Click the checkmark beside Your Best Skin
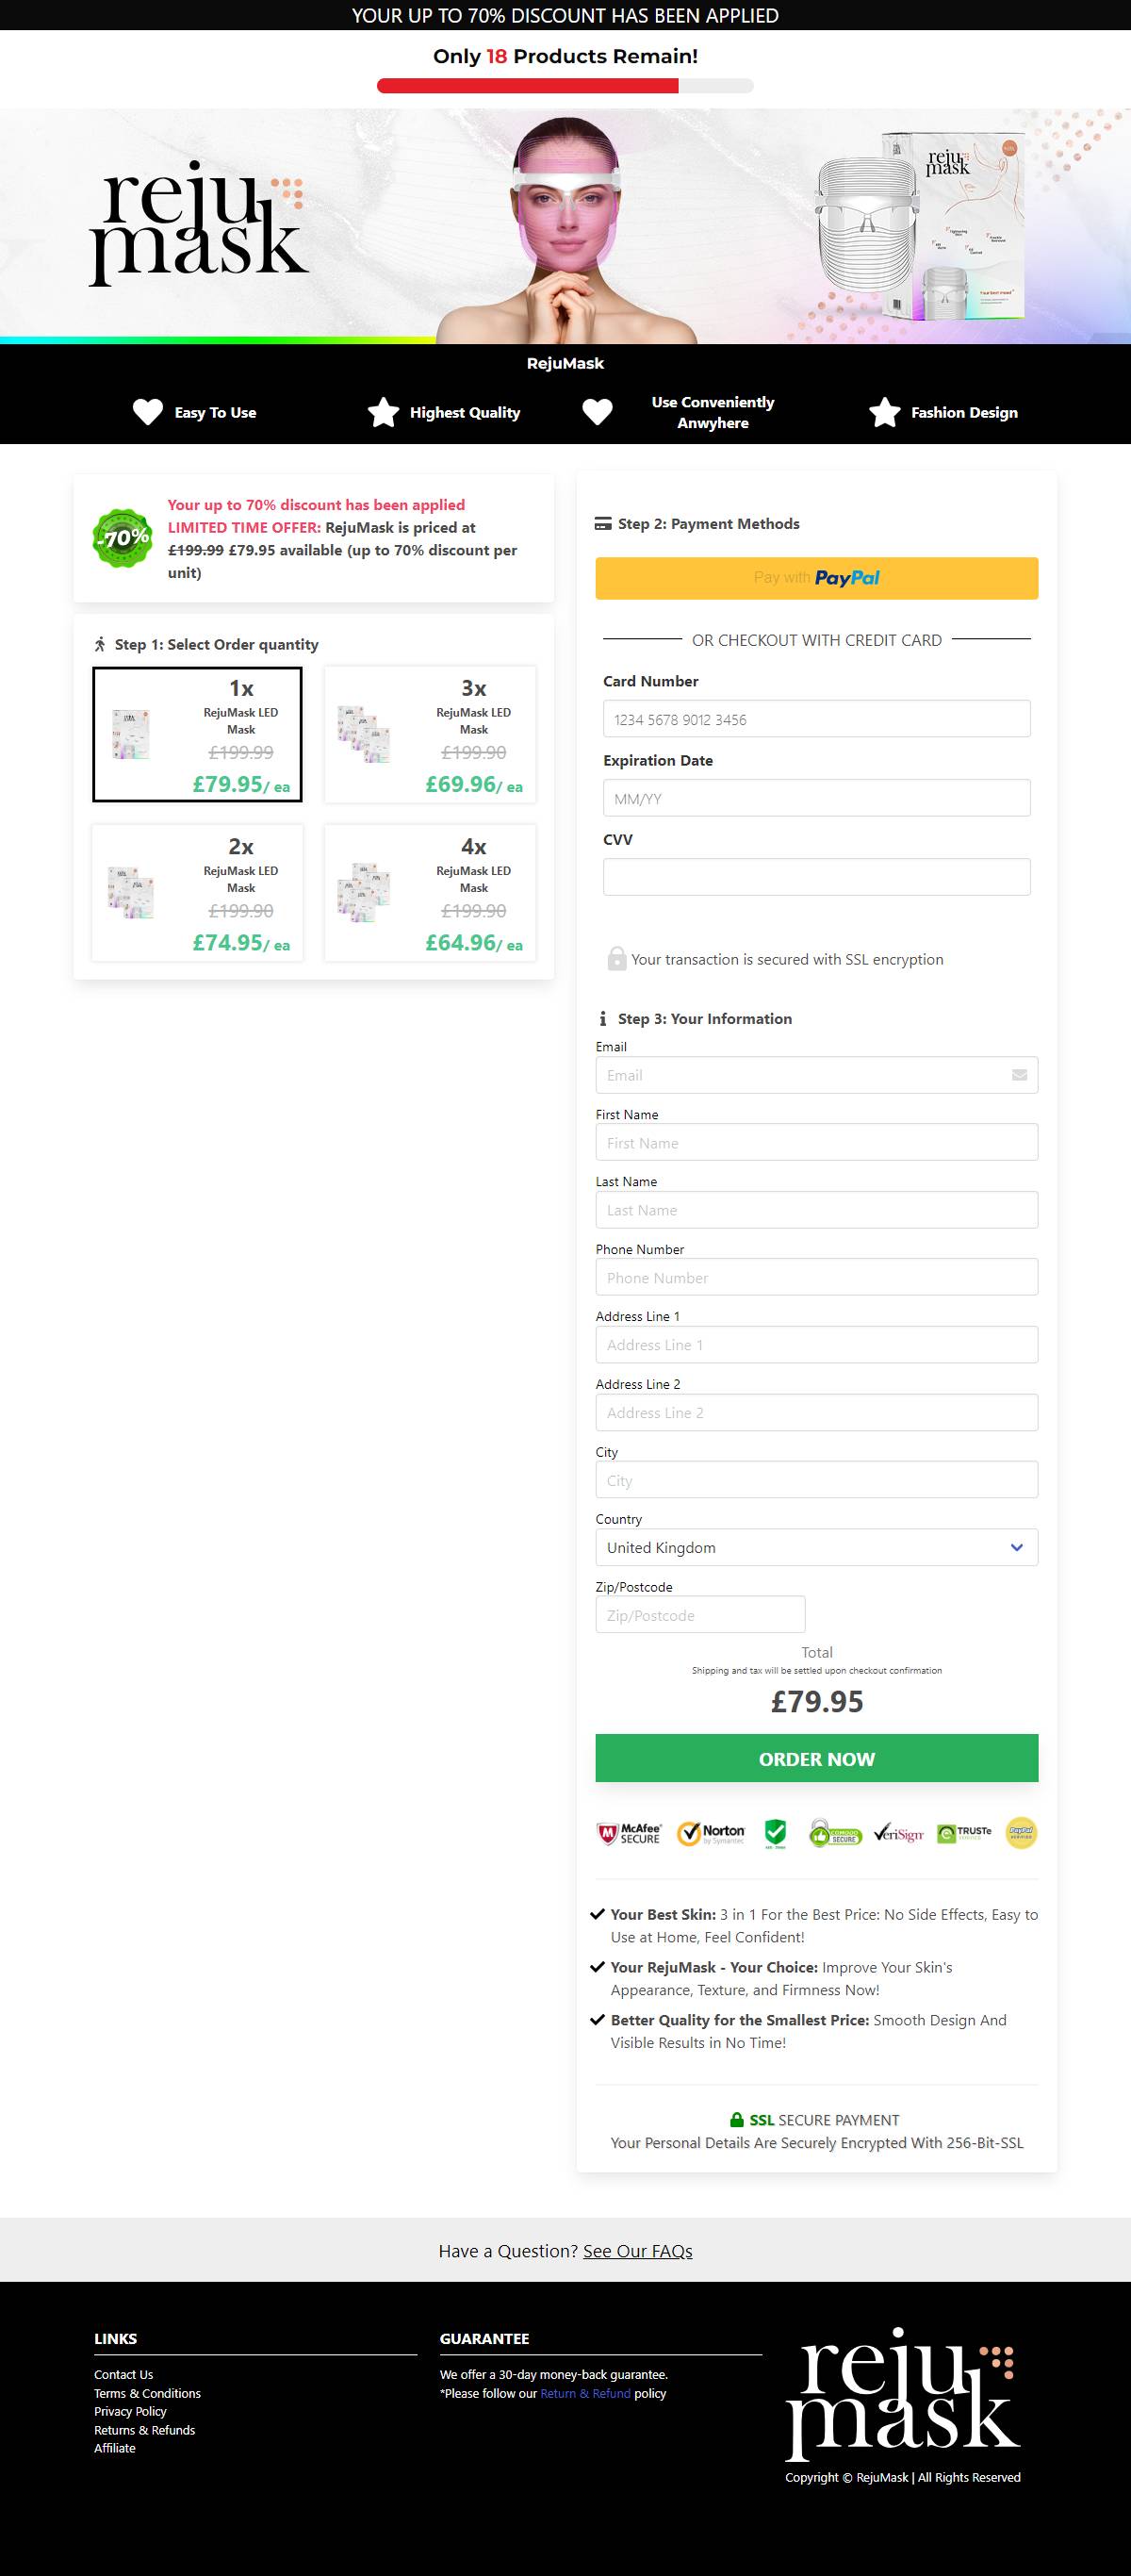 pos(597,1914)
